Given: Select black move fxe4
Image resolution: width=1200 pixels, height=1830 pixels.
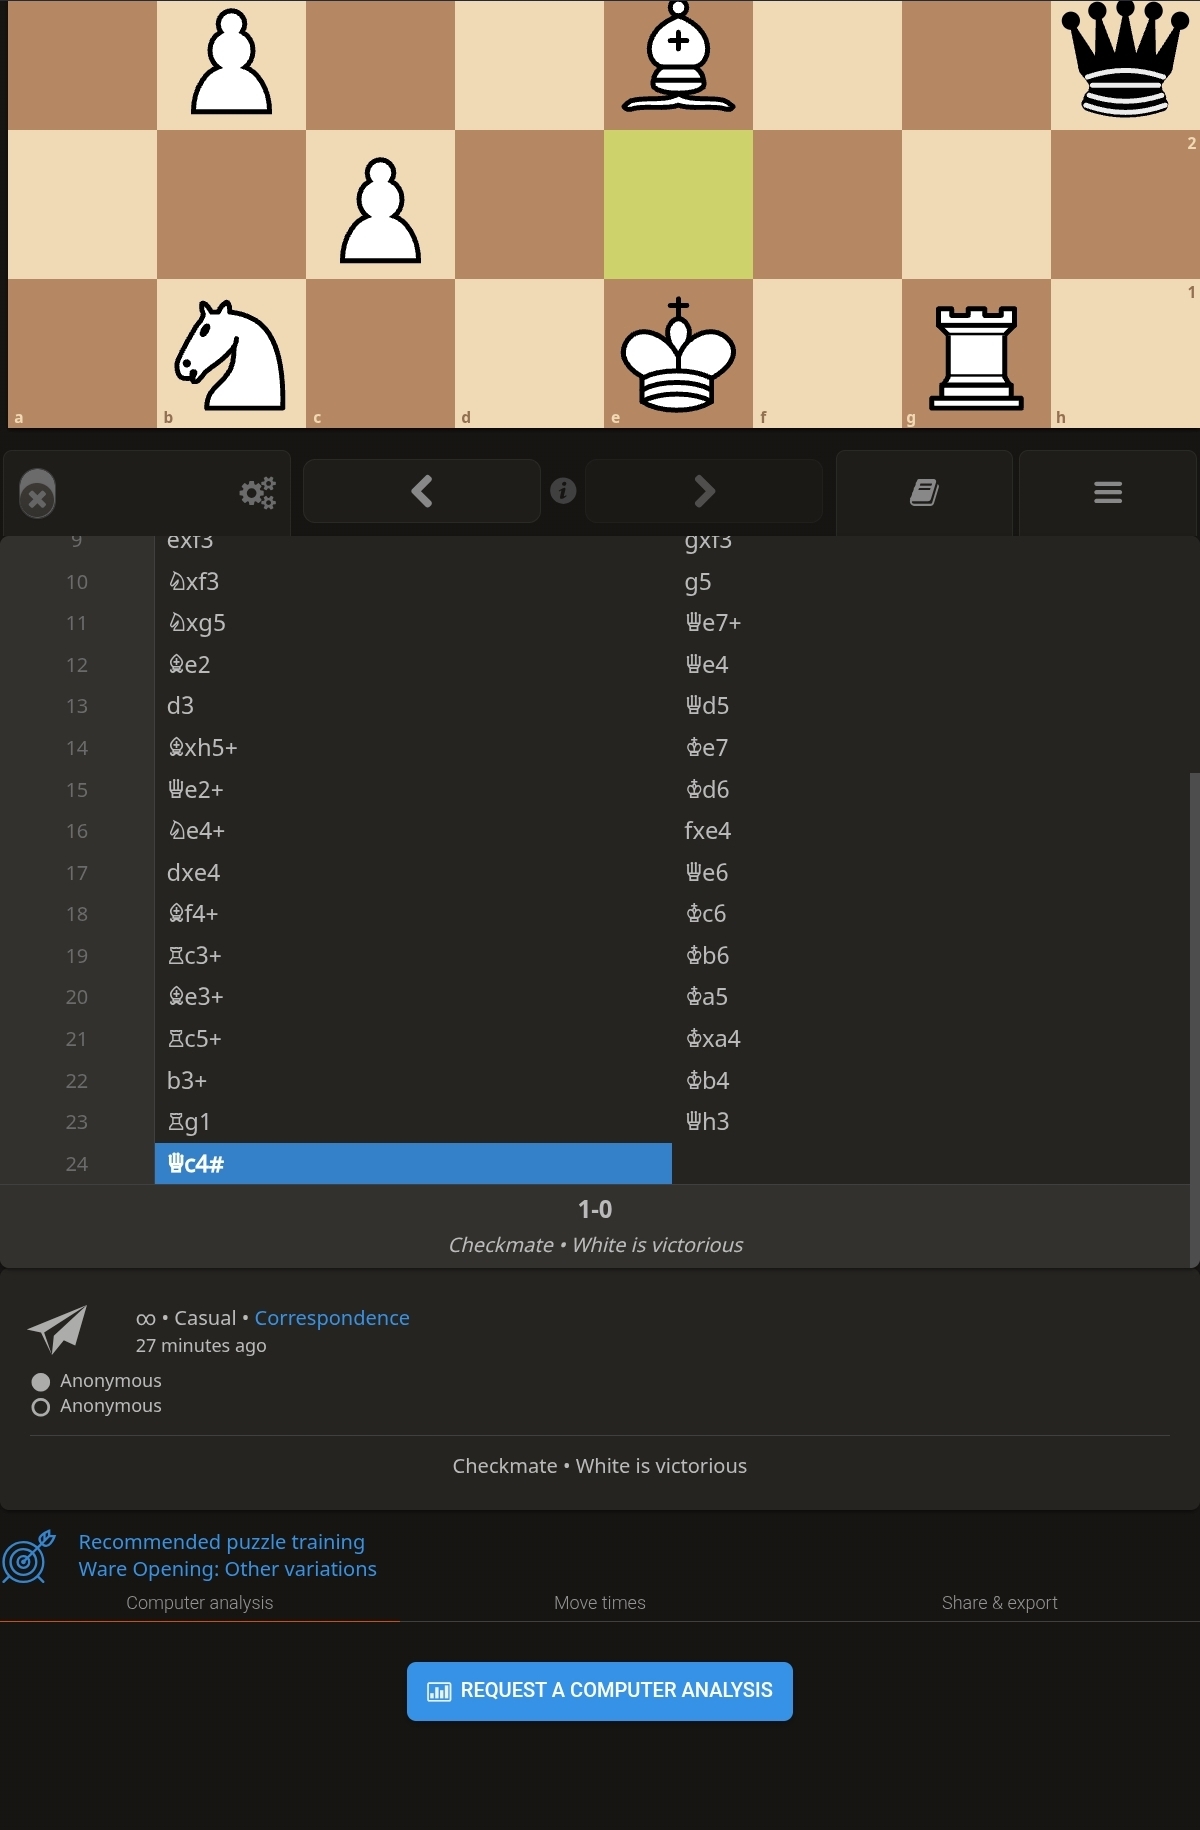Looking at the screenshot, I should (x=930, y=831).
